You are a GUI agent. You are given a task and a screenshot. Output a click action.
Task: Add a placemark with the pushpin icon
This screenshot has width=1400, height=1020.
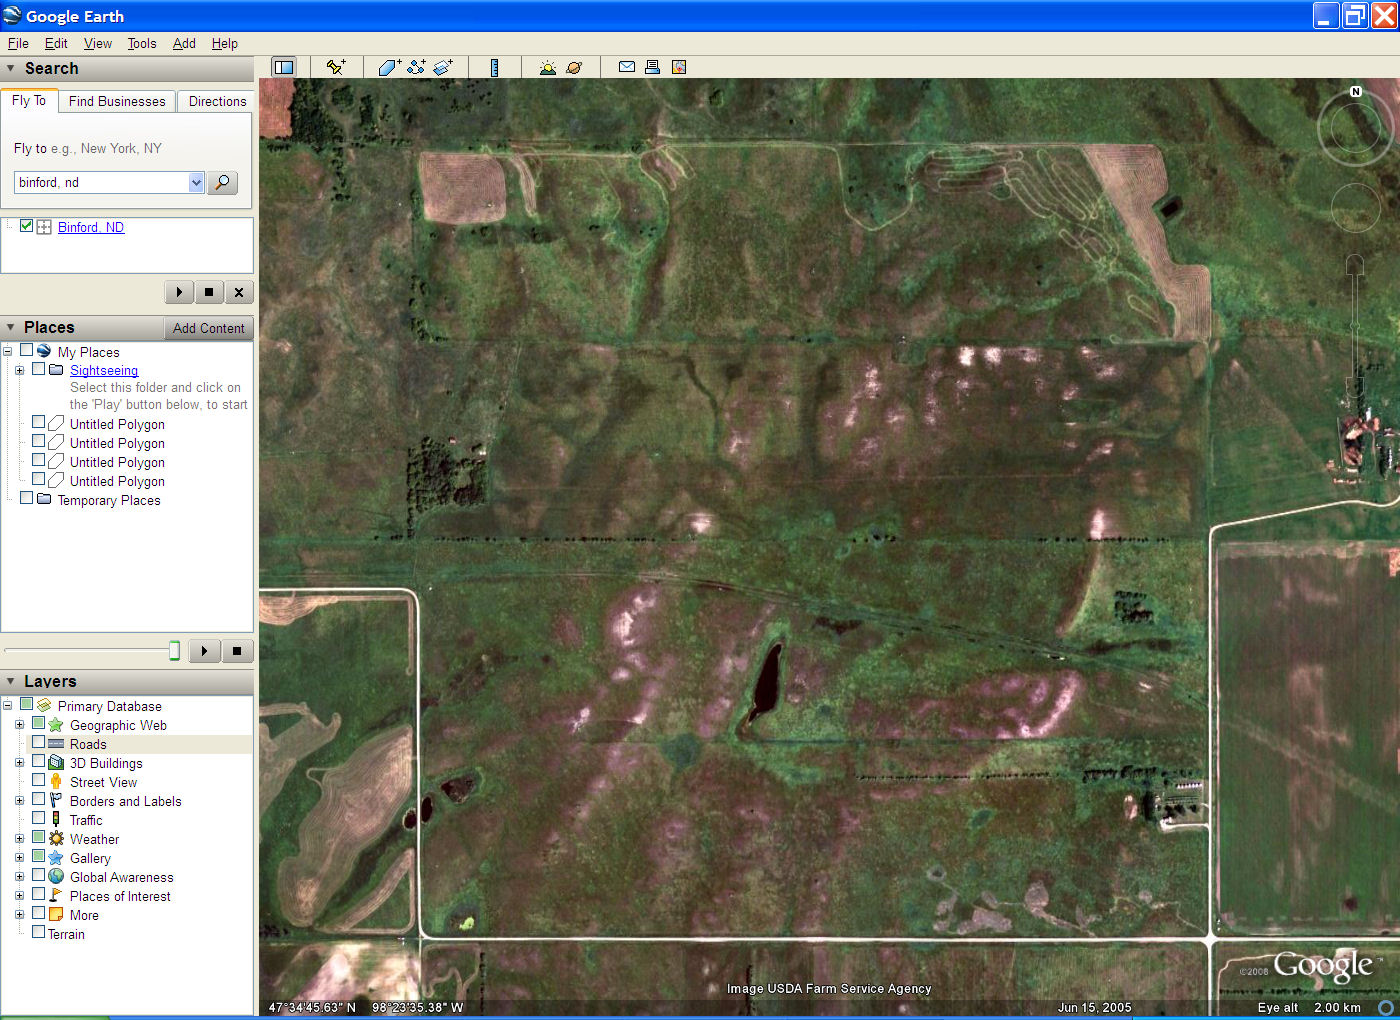coord(336,67)
